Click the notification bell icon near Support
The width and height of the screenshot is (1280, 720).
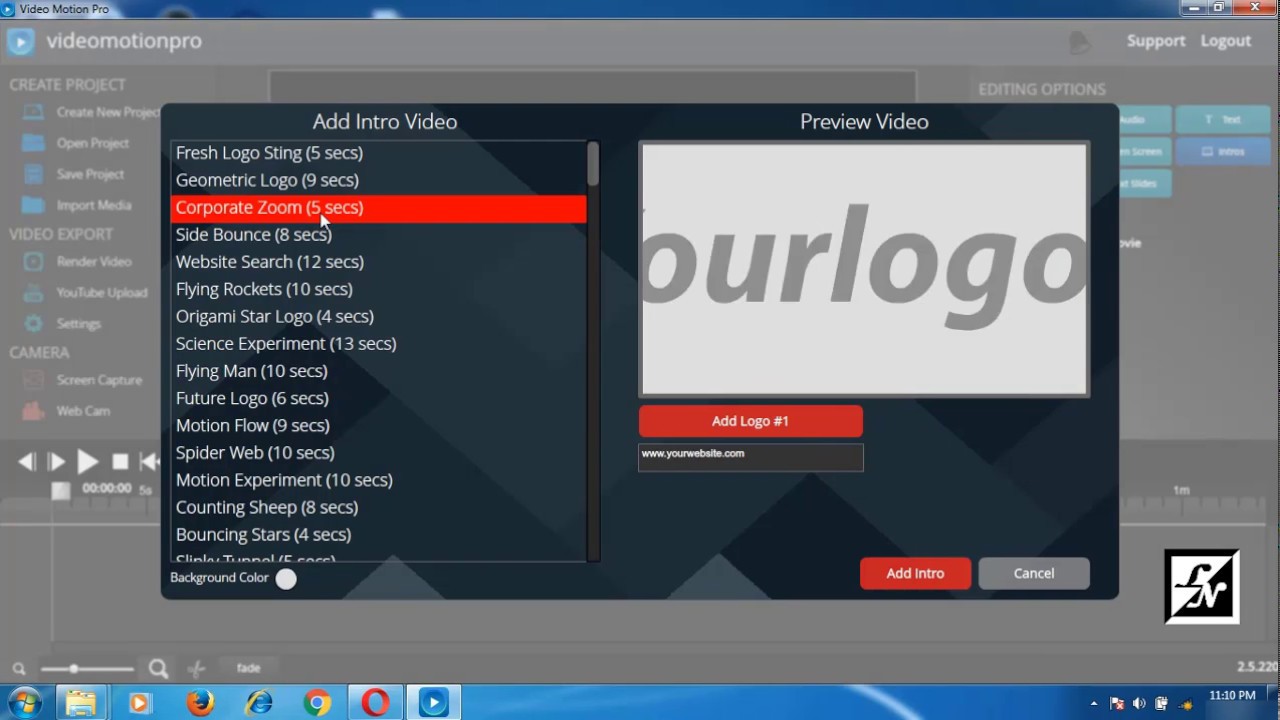coord(1079,41)
